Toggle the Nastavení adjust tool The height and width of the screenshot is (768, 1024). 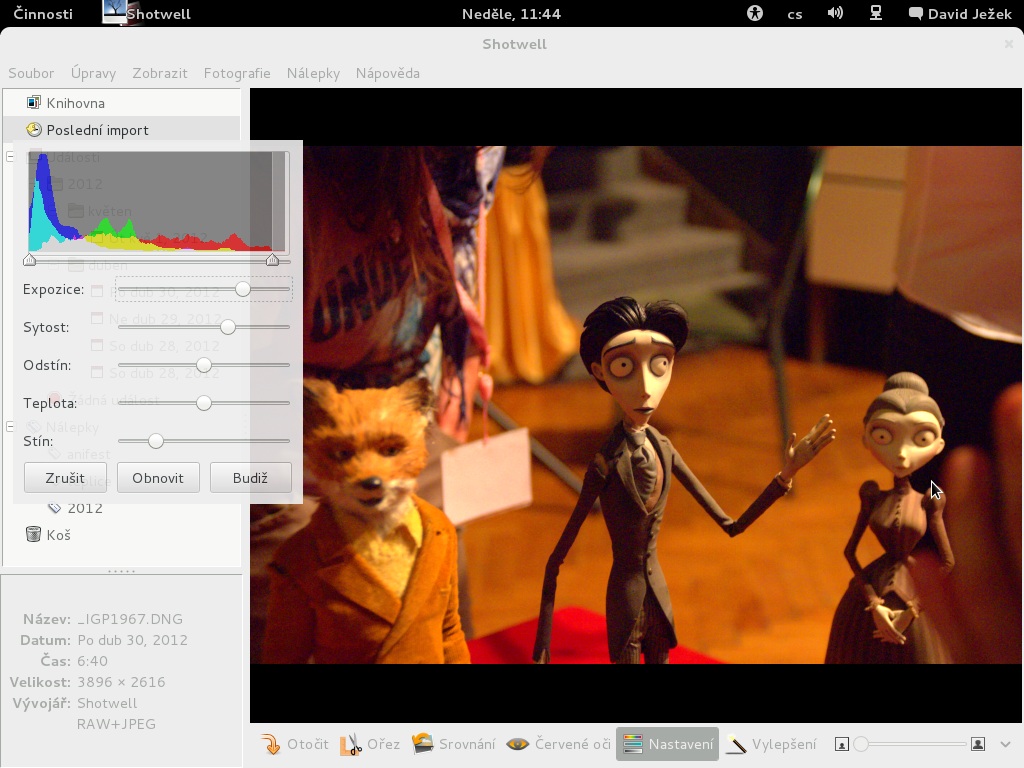point(667,744)
